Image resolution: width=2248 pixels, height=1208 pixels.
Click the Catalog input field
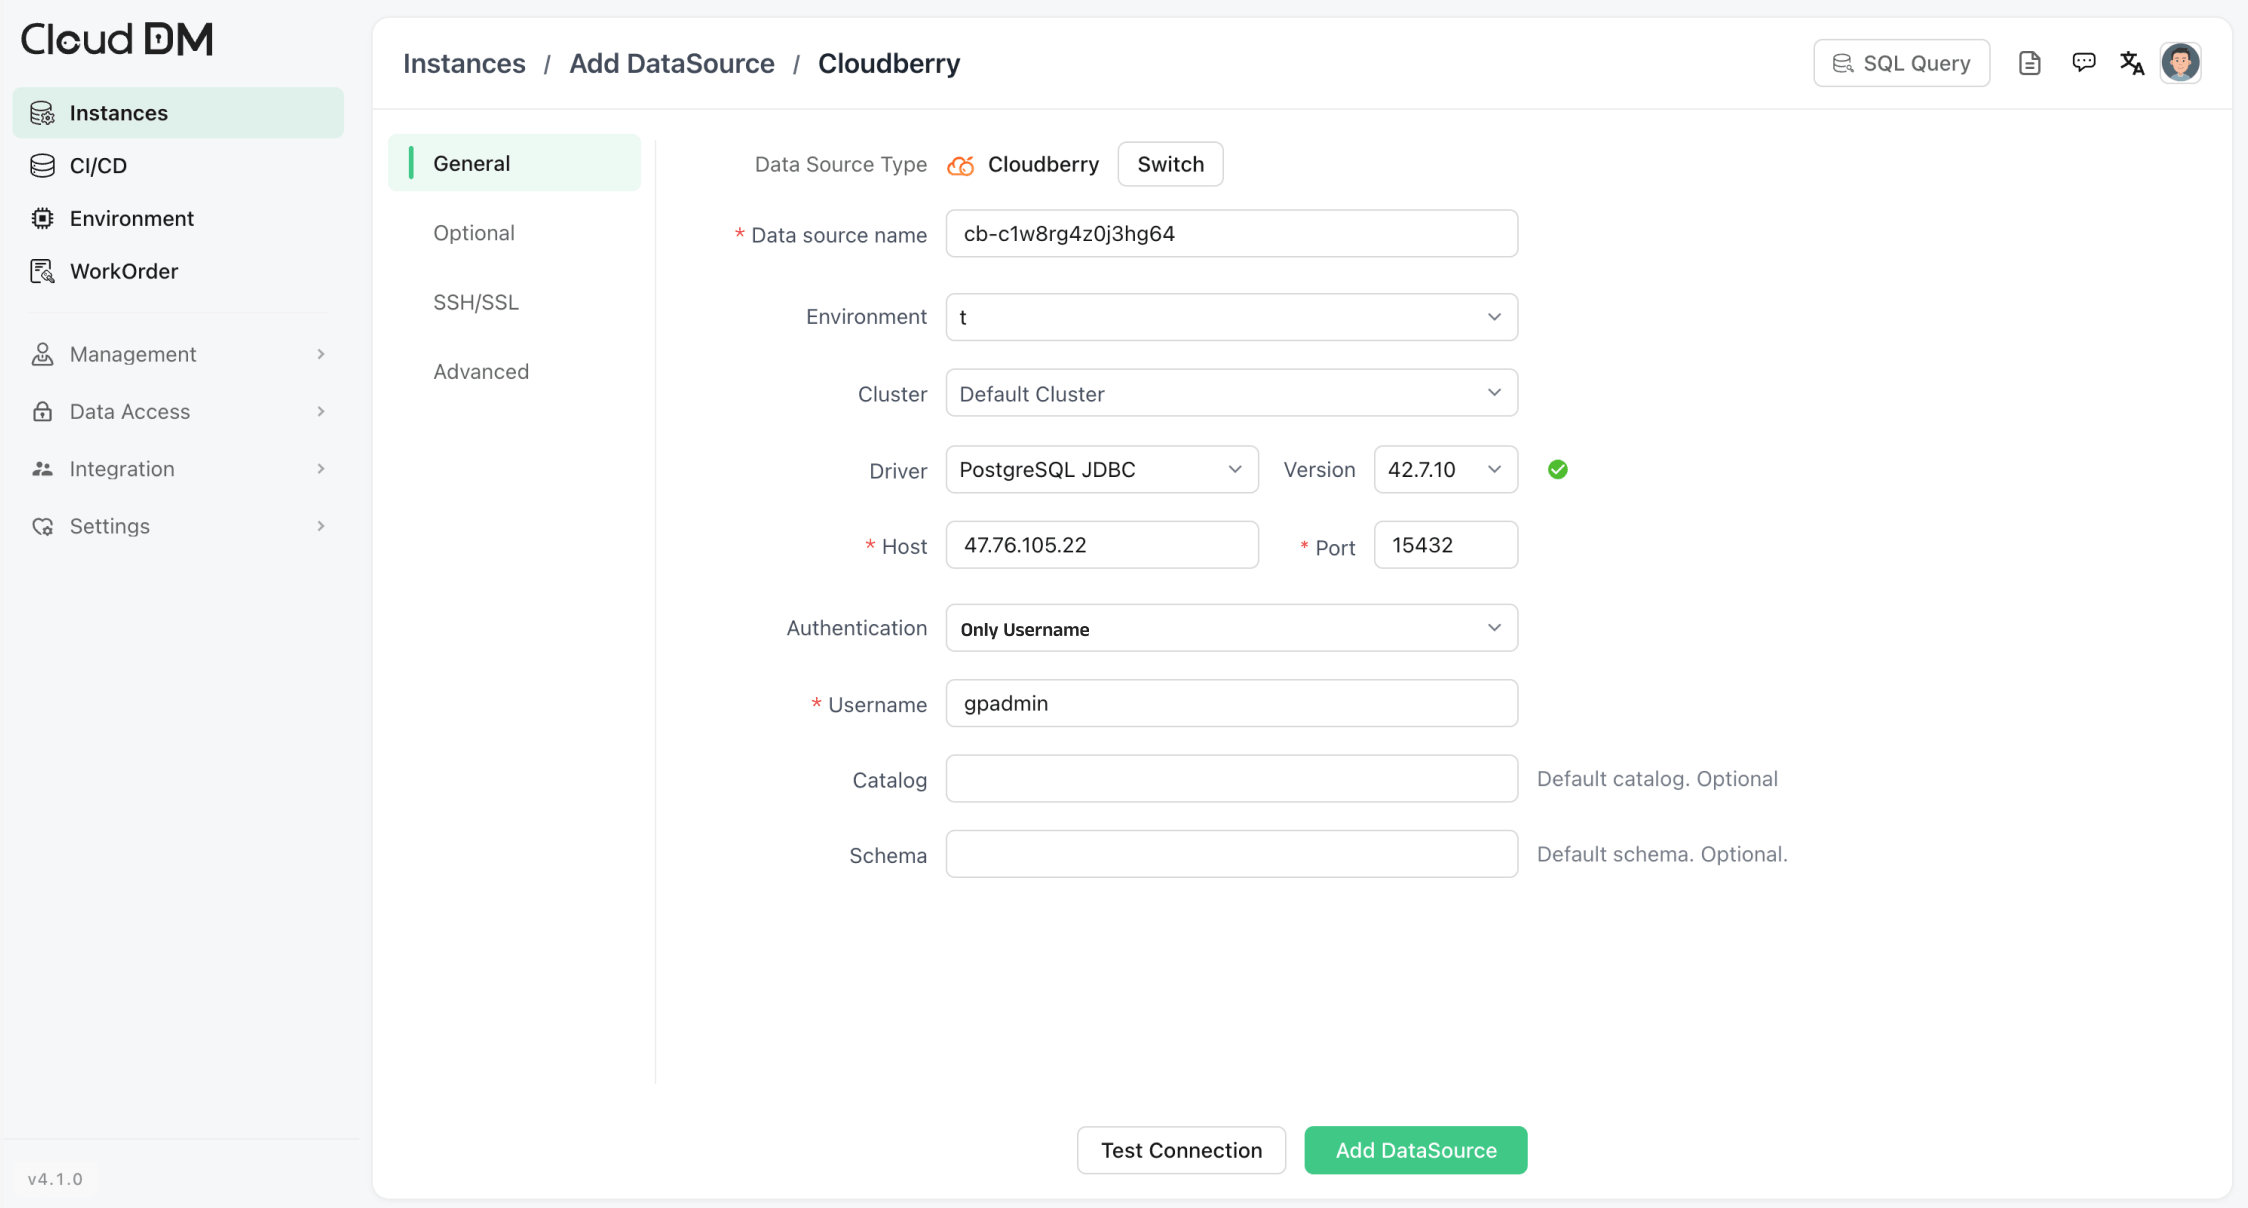[x=1232, y=779]
